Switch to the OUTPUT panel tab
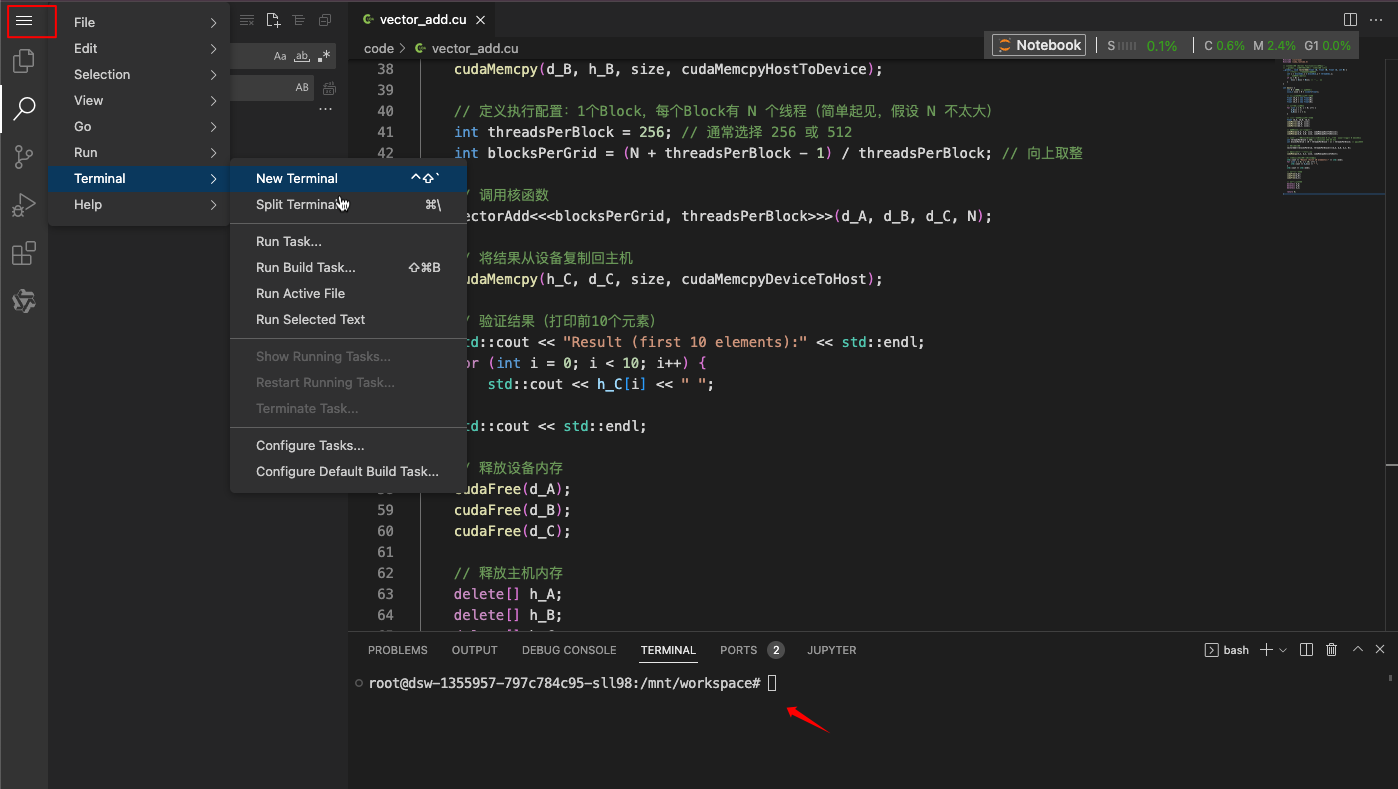The image size is (1398, 789). click(x=474, y=650)
